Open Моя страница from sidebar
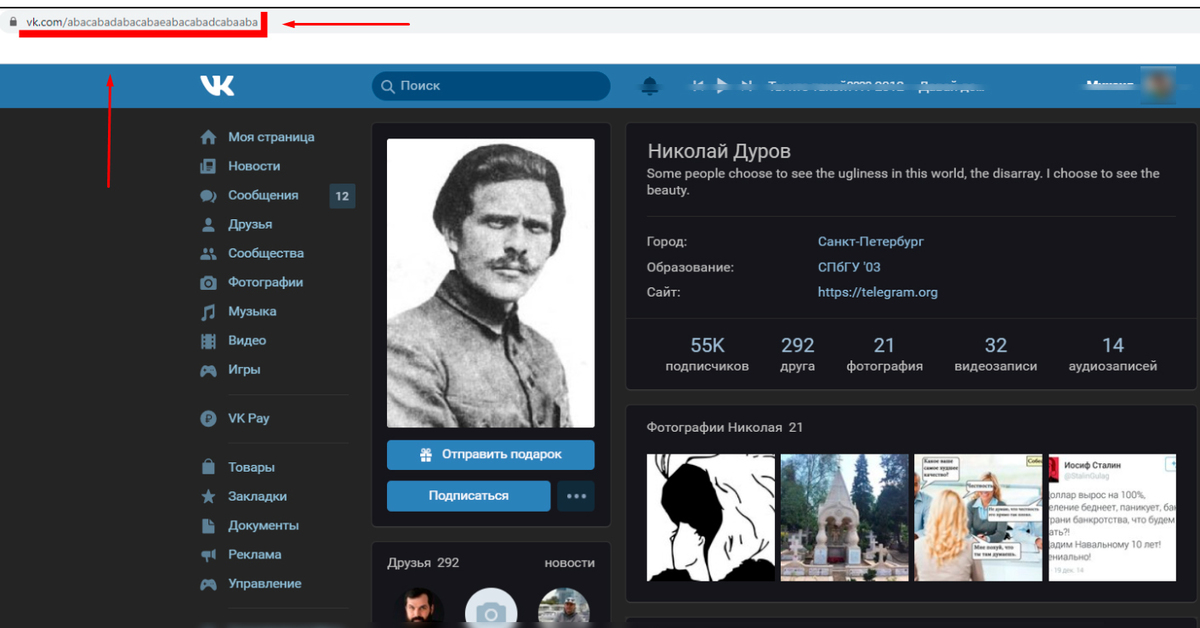 click(x=270, y=137)
